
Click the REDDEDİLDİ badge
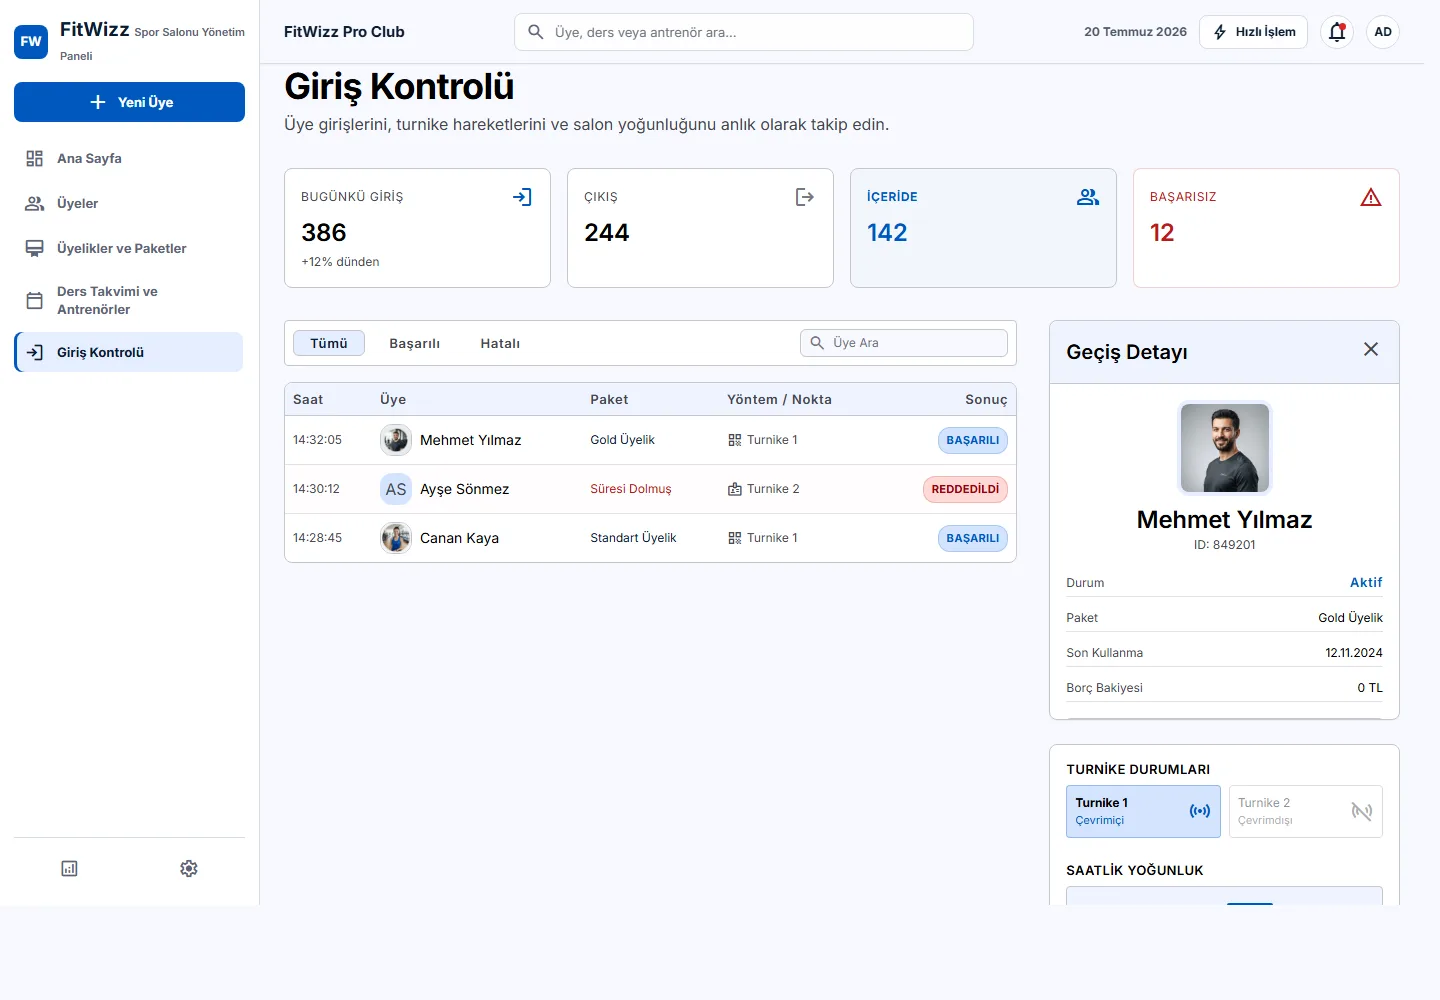click(x=965, y=489)
